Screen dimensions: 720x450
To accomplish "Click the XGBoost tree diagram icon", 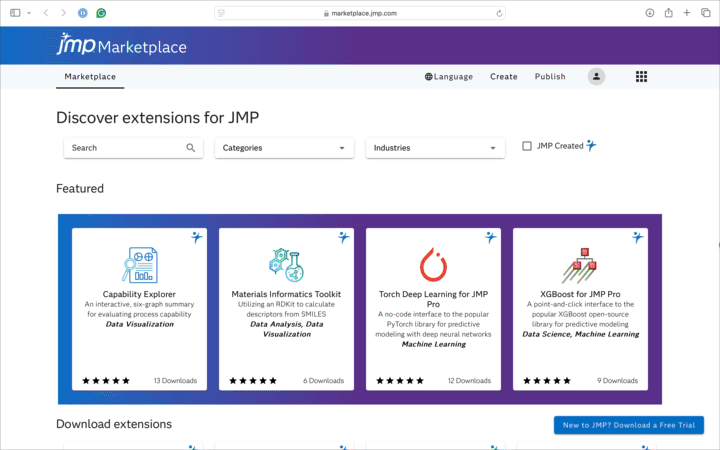I will tap(580, 264).
